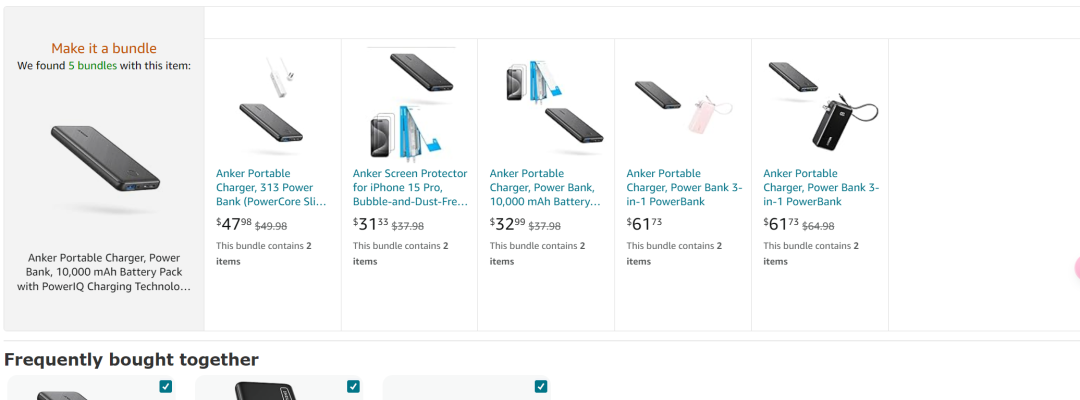Viewport: 1080px width, 400px height.
Task: View the 10,000 mAh Battery bundle image
Action: pos(546,105)
